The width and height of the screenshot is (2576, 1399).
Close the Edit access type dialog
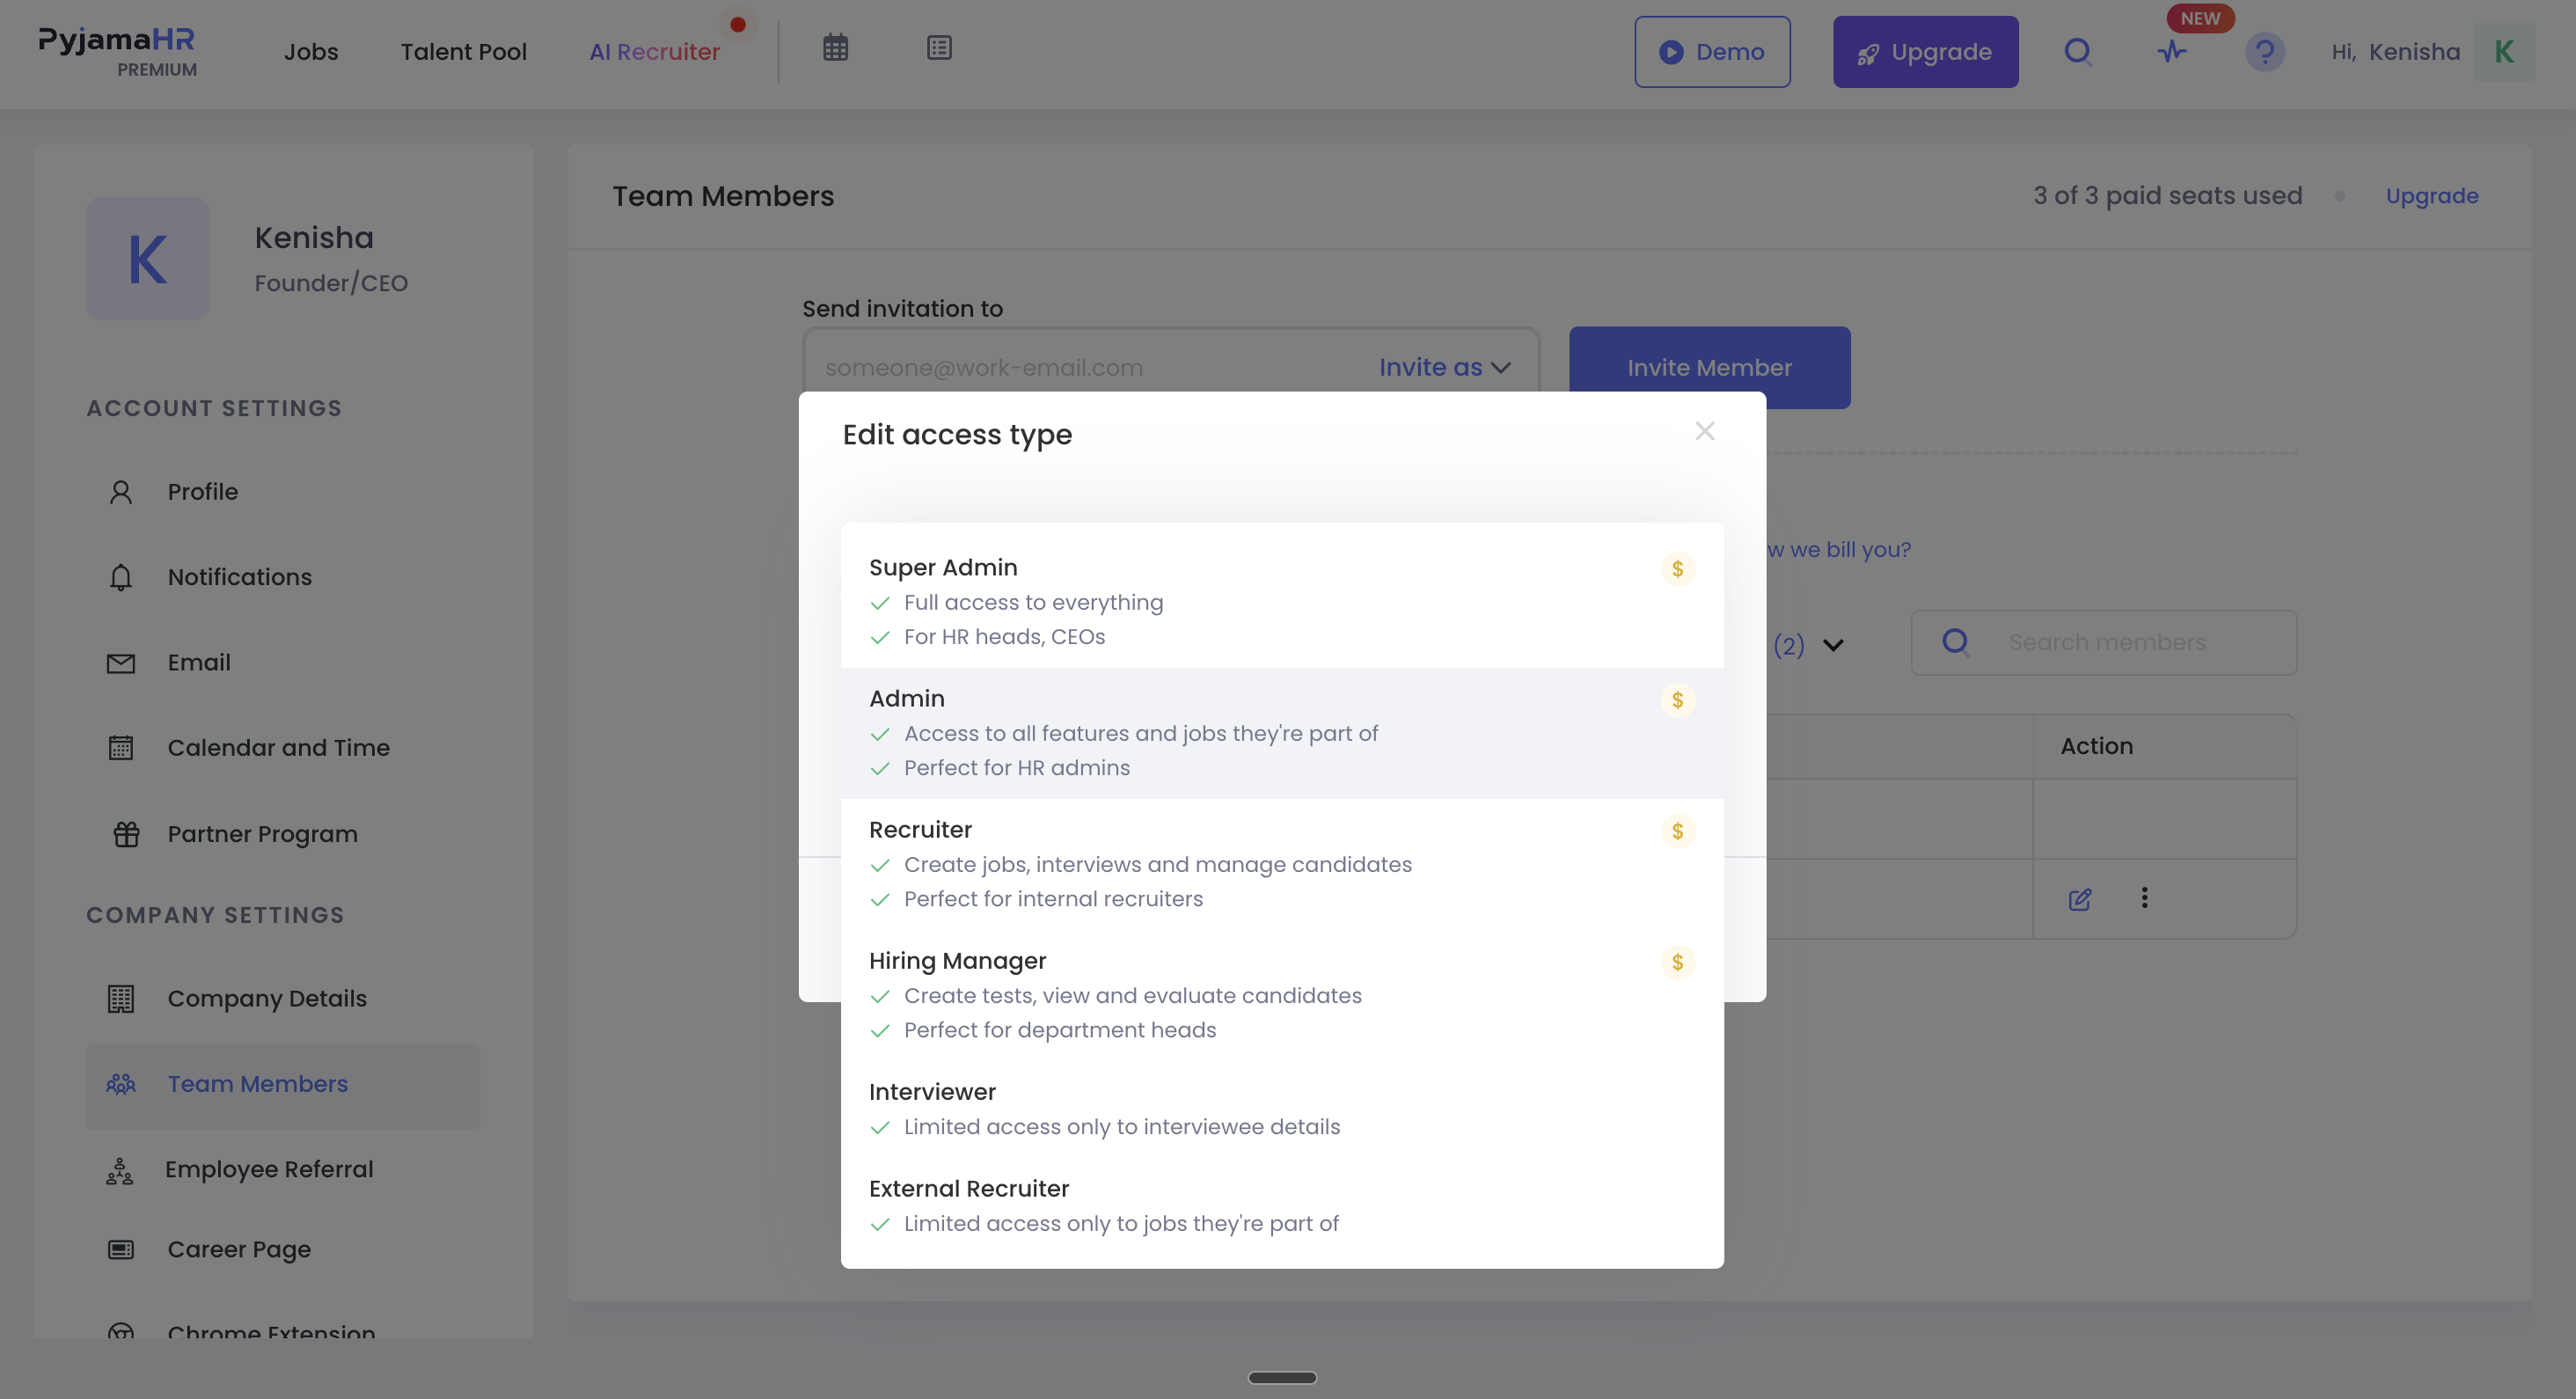(1705, 431)
